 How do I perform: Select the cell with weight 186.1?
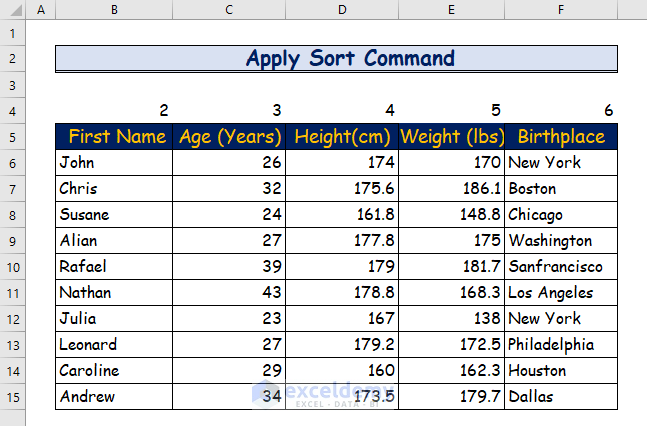(451, 189)
